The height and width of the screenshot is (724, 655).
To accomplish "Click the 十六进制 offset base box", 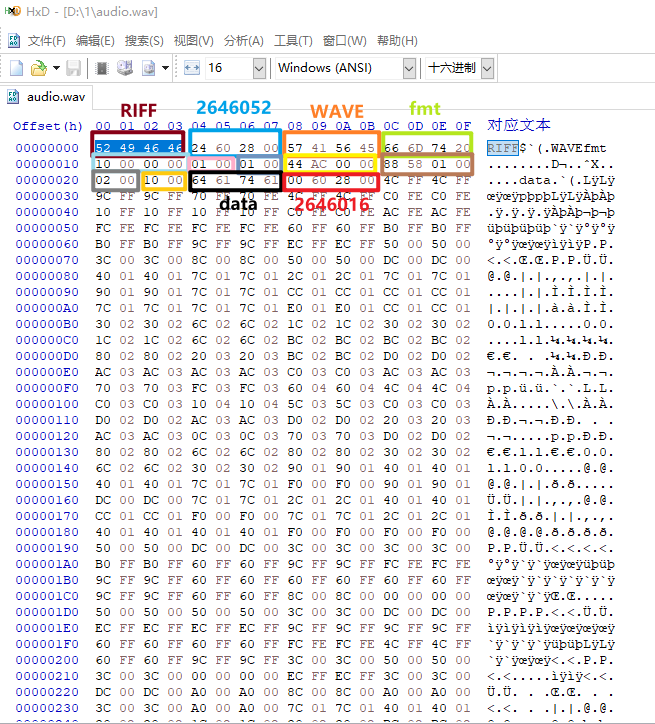I will [453, 68].
